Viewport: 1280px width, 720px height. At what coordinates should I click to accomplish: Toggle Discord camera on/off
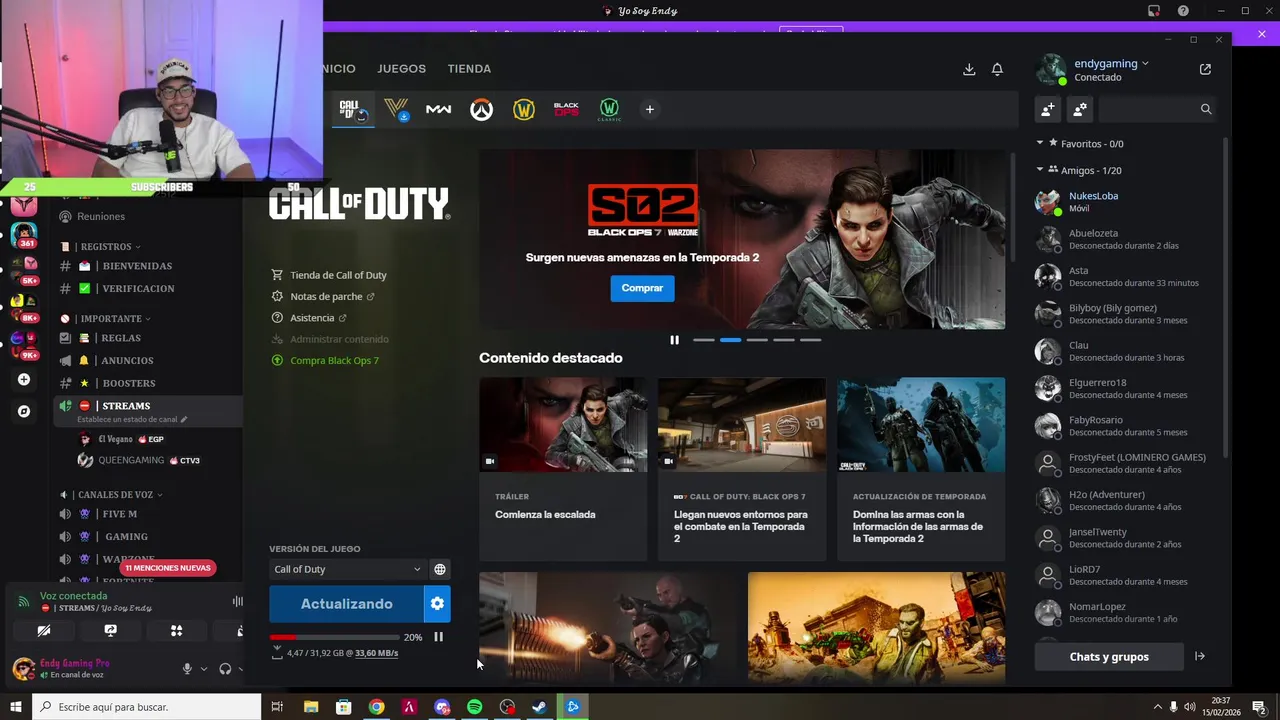(x=43, y=631)
